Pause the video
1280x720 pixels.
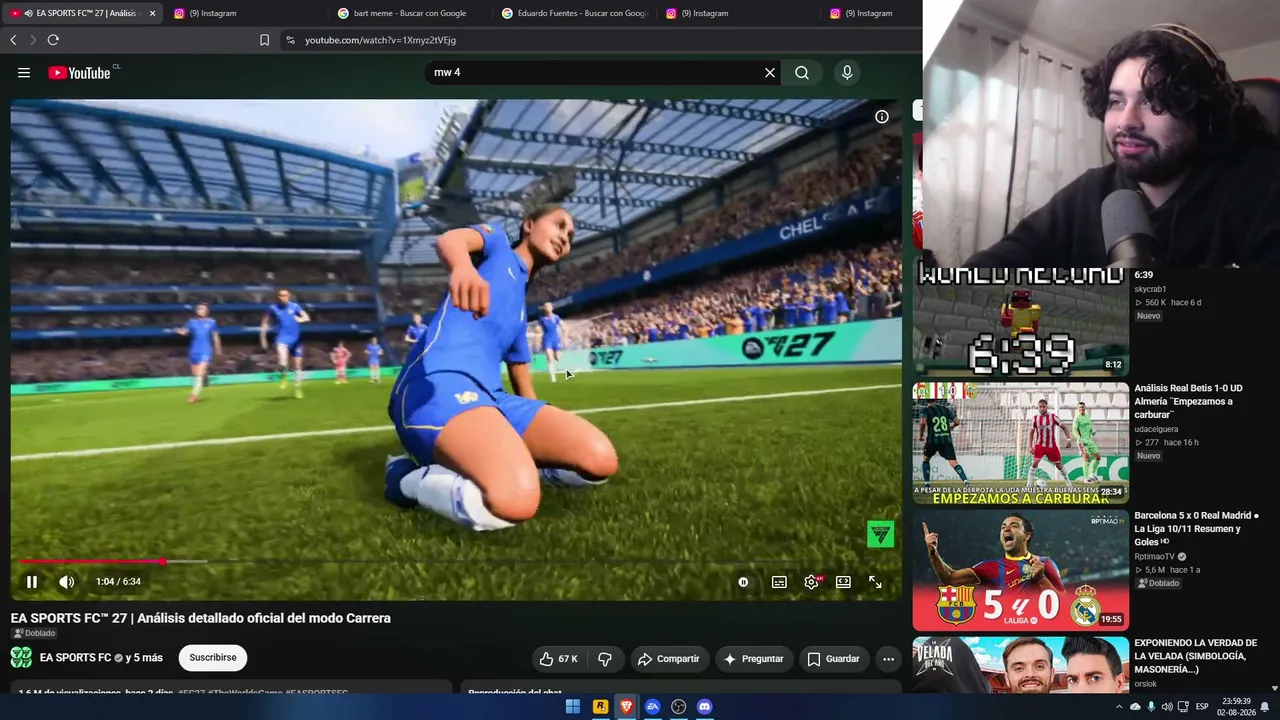[x=32, y=582]
